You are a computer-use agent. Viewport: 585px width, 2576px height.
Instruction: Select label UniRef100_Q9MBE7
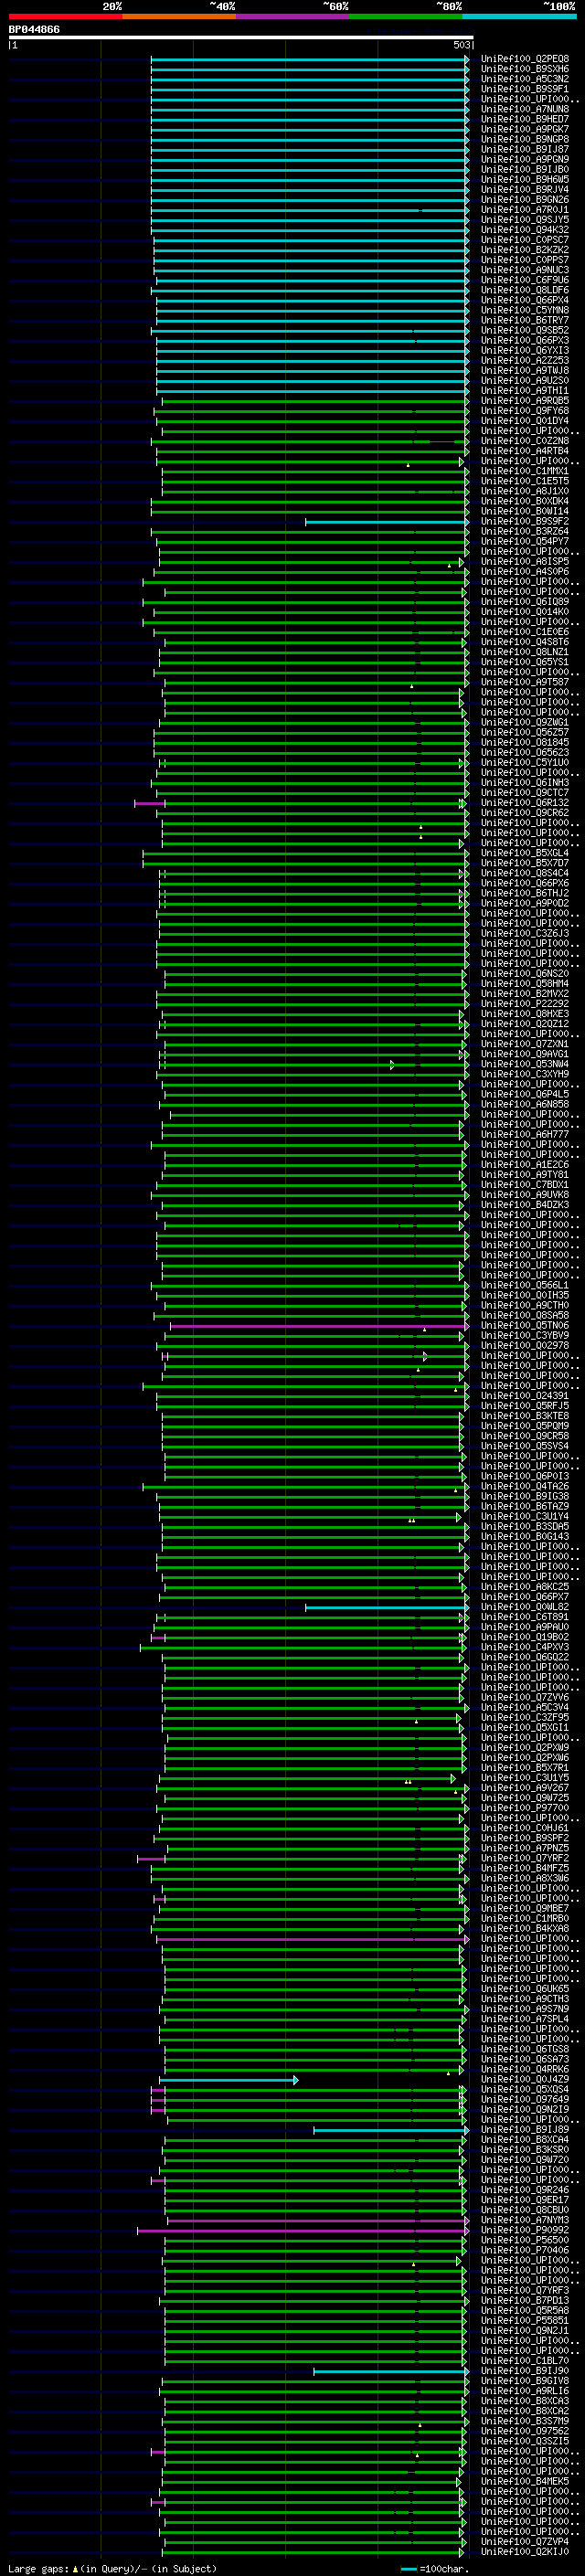525,1908
